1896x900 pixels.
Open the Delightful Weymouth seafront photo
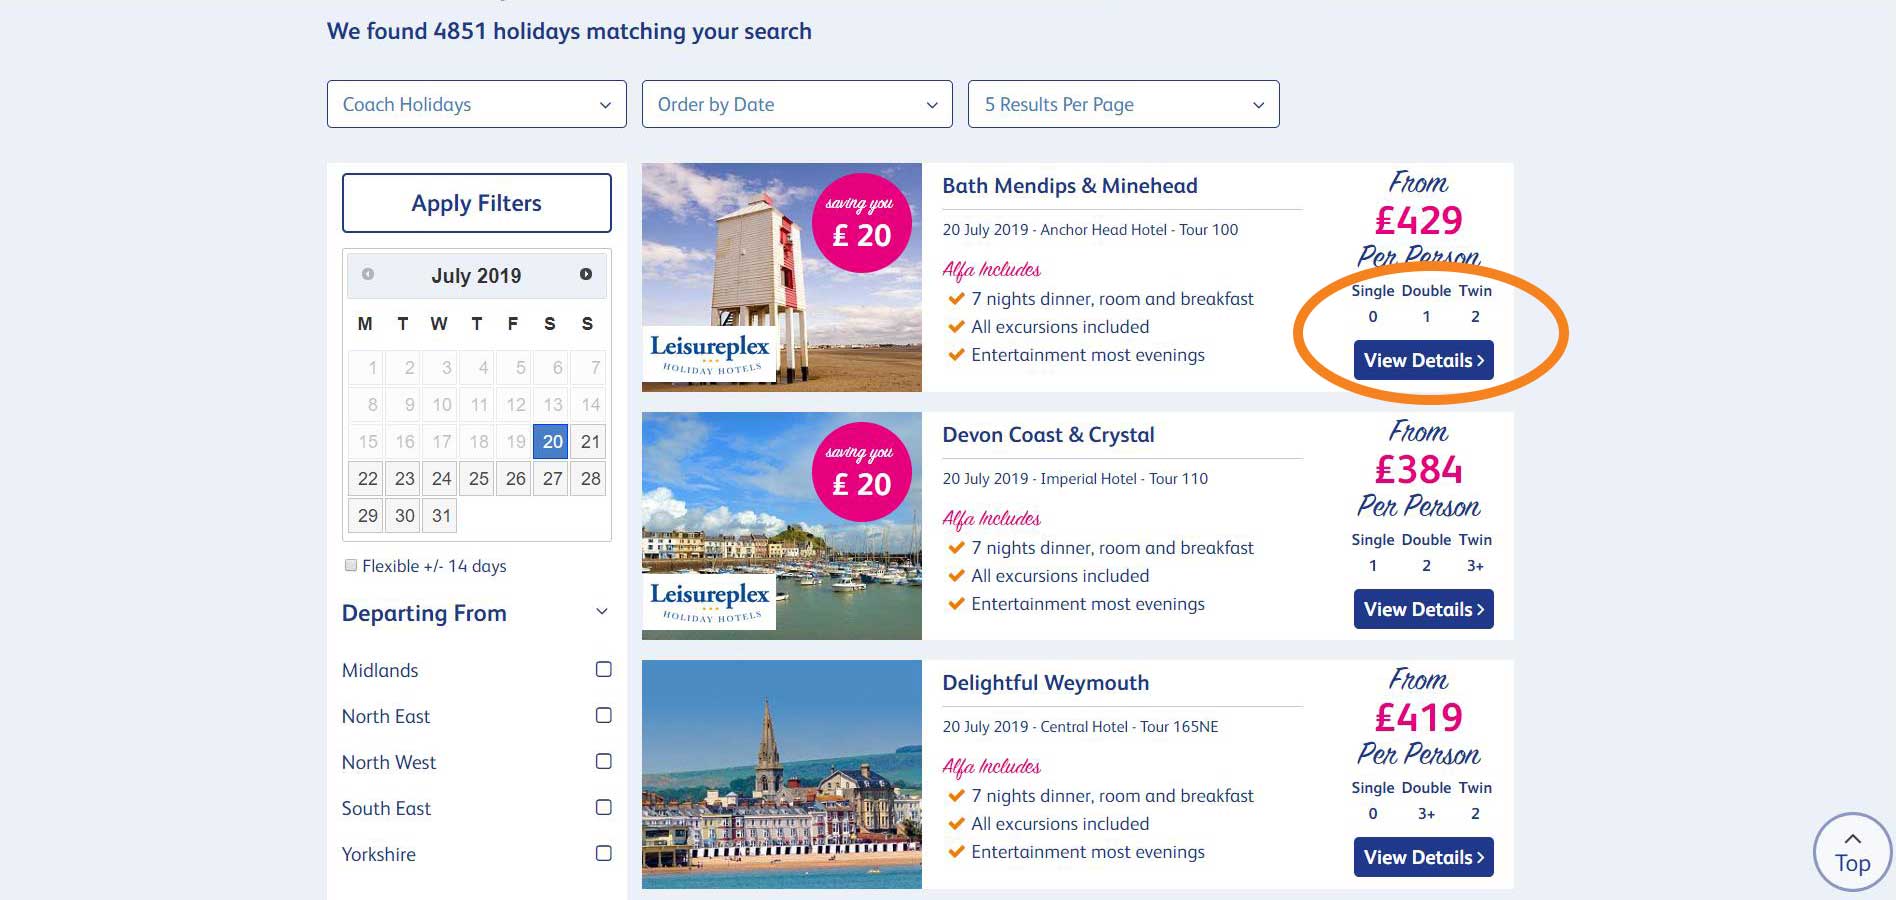781,774
